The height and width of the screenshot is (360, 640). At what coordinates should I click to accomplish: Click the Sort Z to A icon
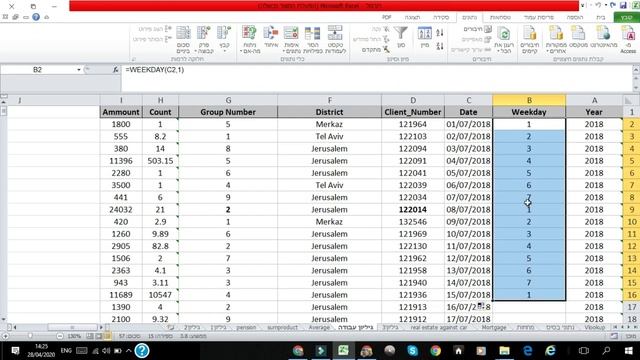[440, 46]
